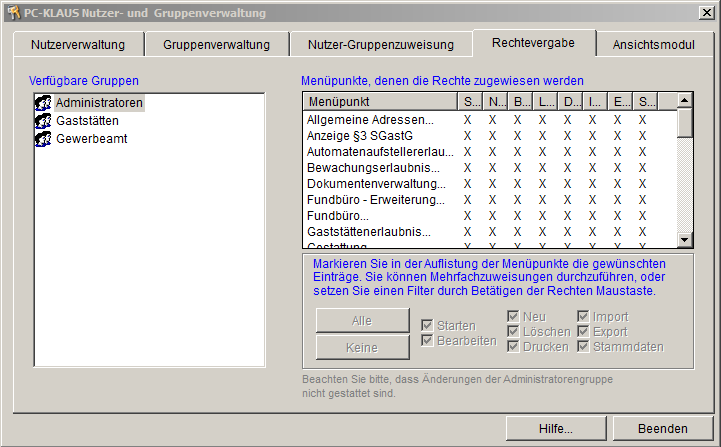Click the Administratoren group icon
721x447 pixels.
pyautogui.click(x=43, y=103)
